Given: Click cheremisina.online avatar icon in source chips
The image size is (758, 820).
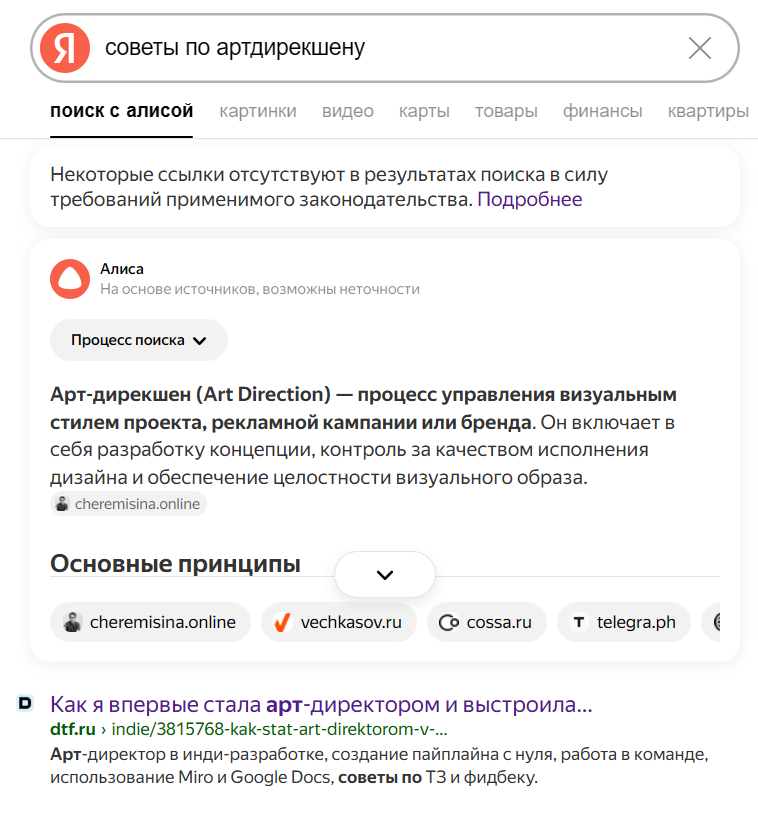Looking at the screenshot, I should coord(71,622).
